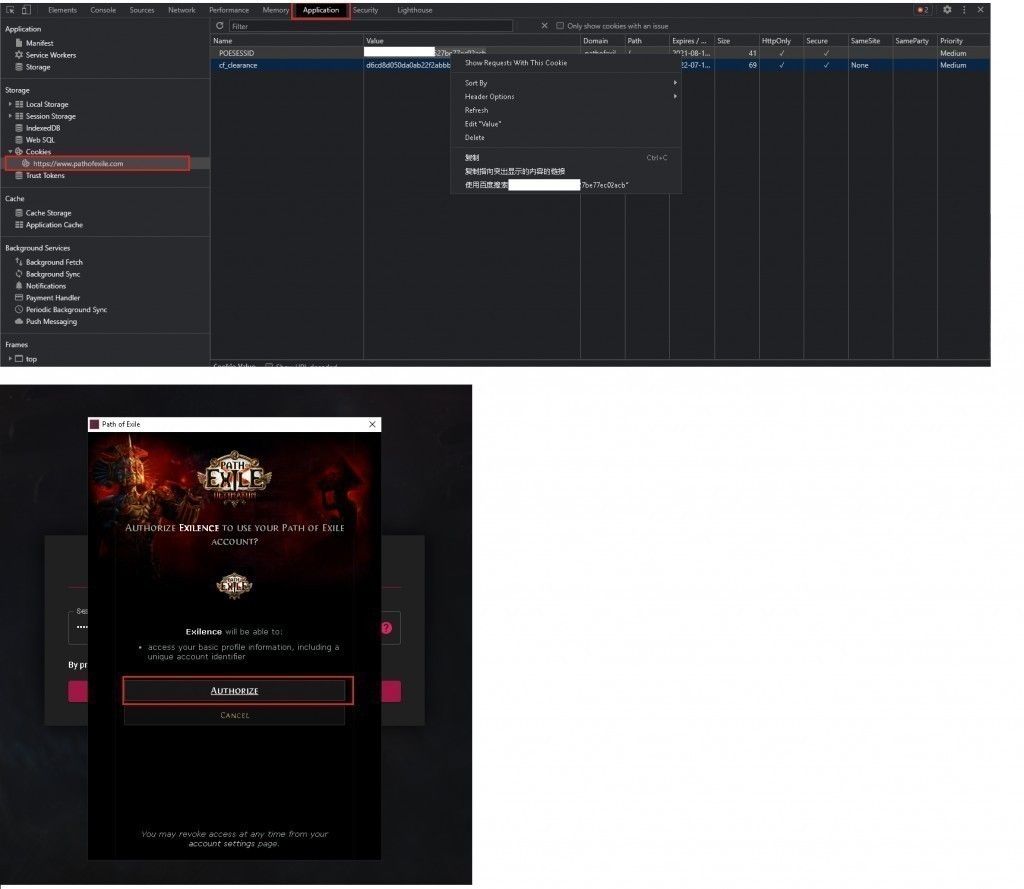Toggle the device toolbar icon
The width and height of the screenshot is (1024, 889).
(x=25, y=10)
